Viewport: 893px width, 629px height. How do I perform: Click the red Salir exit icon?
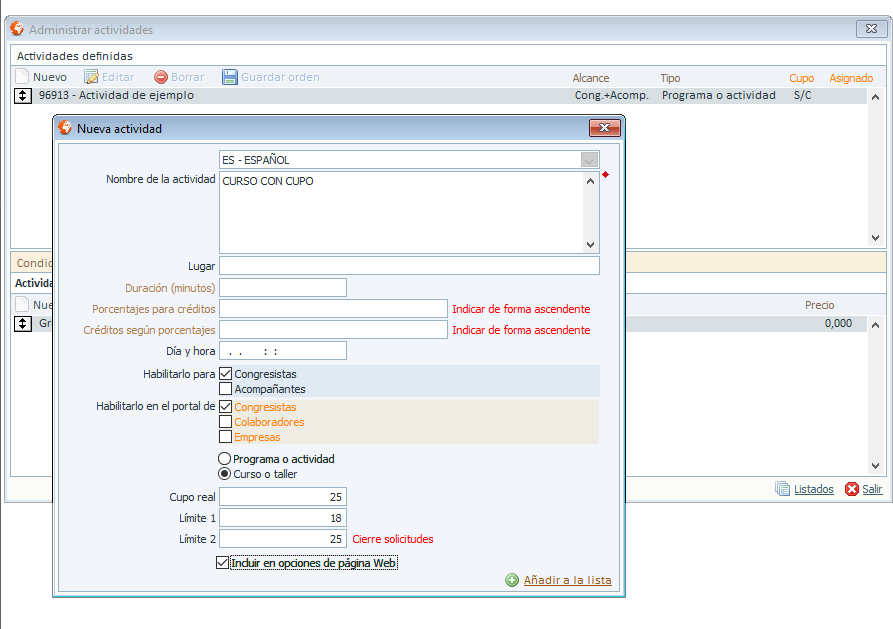click(x=852, y=489)
